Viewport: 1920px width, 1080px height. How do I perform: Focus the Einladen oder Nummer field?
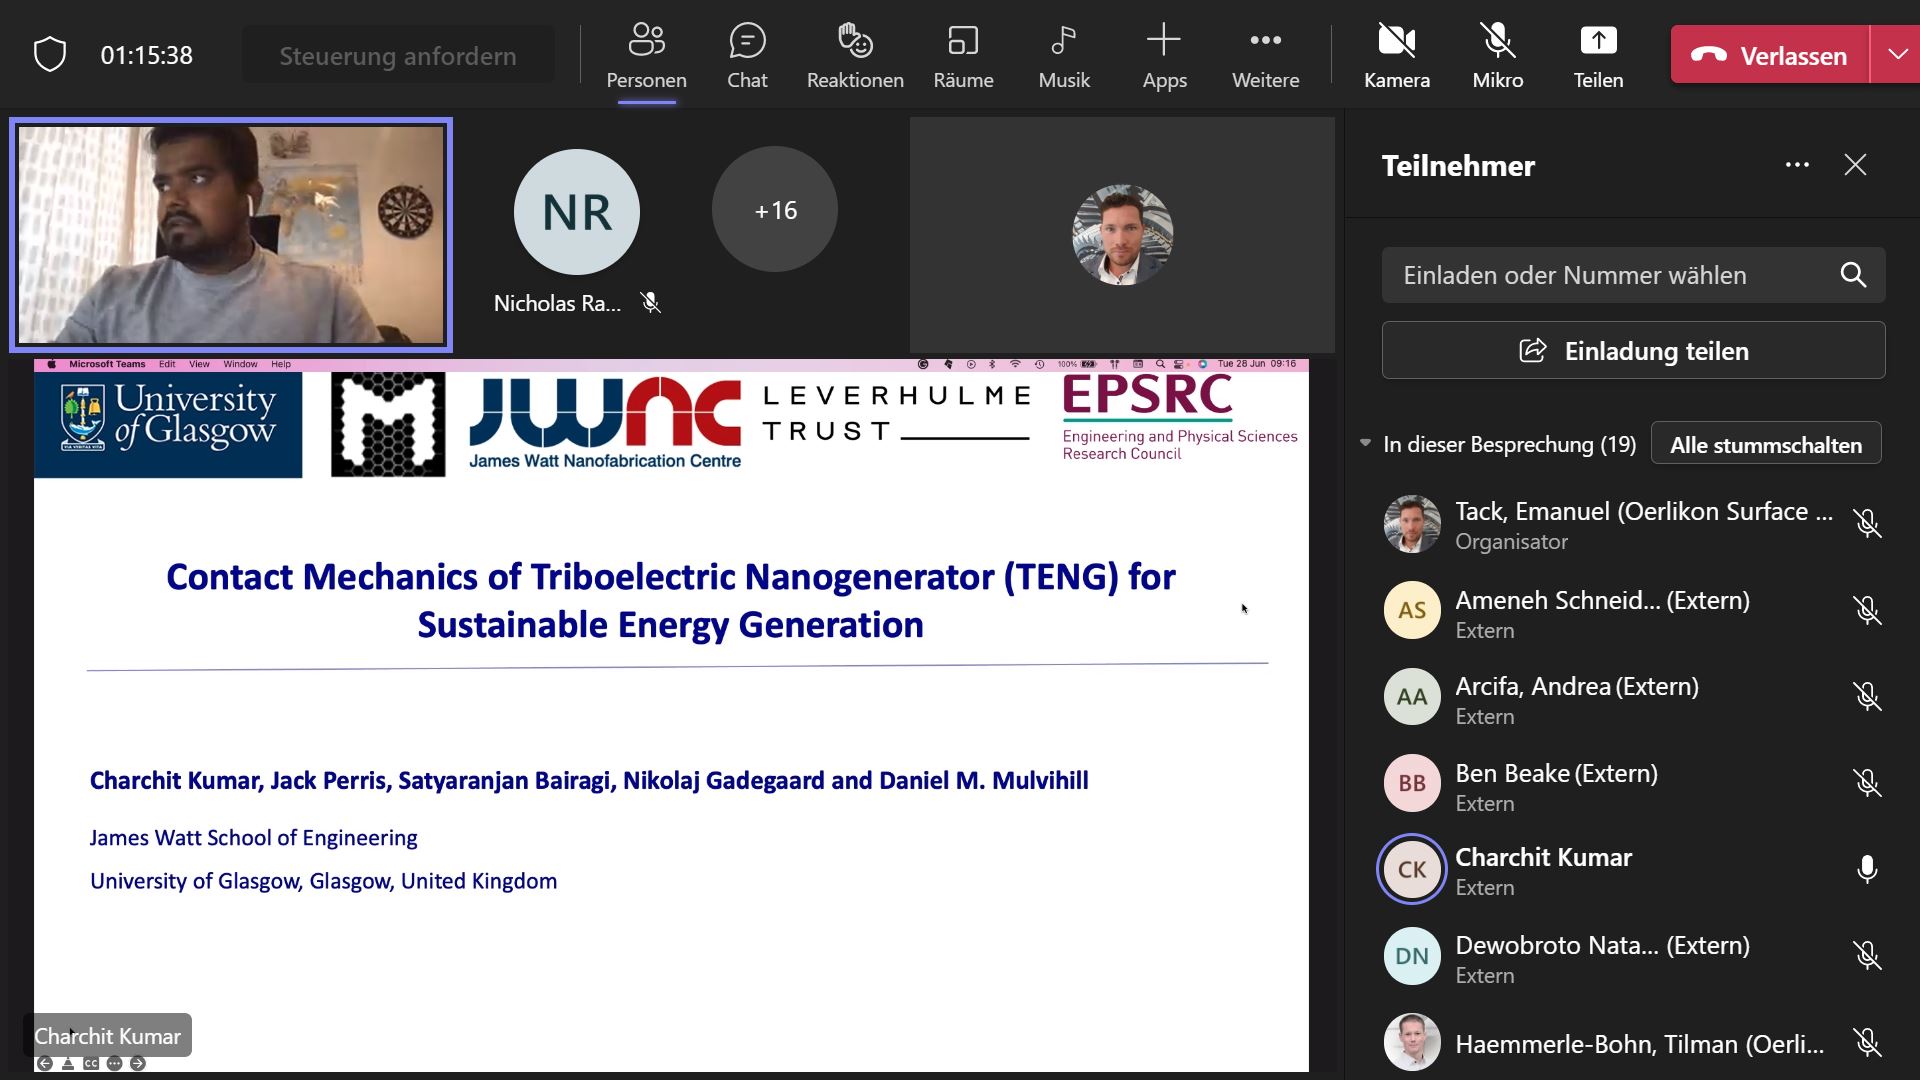pos(1610,275)
